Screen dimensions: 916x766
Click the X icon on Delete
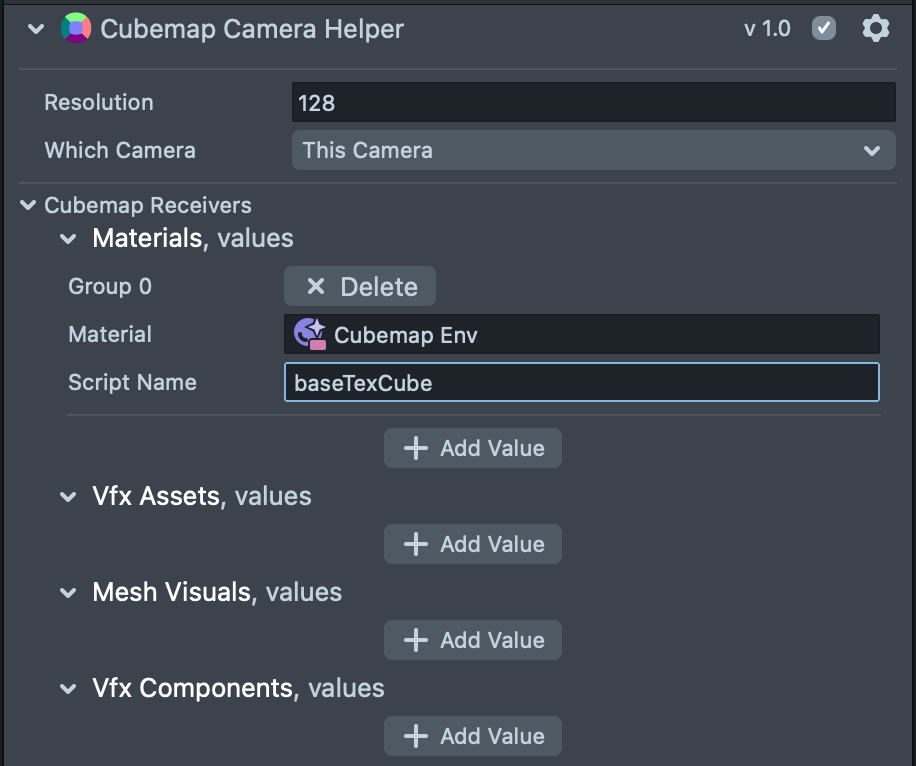pyautogui.click(x=316, y=287)
